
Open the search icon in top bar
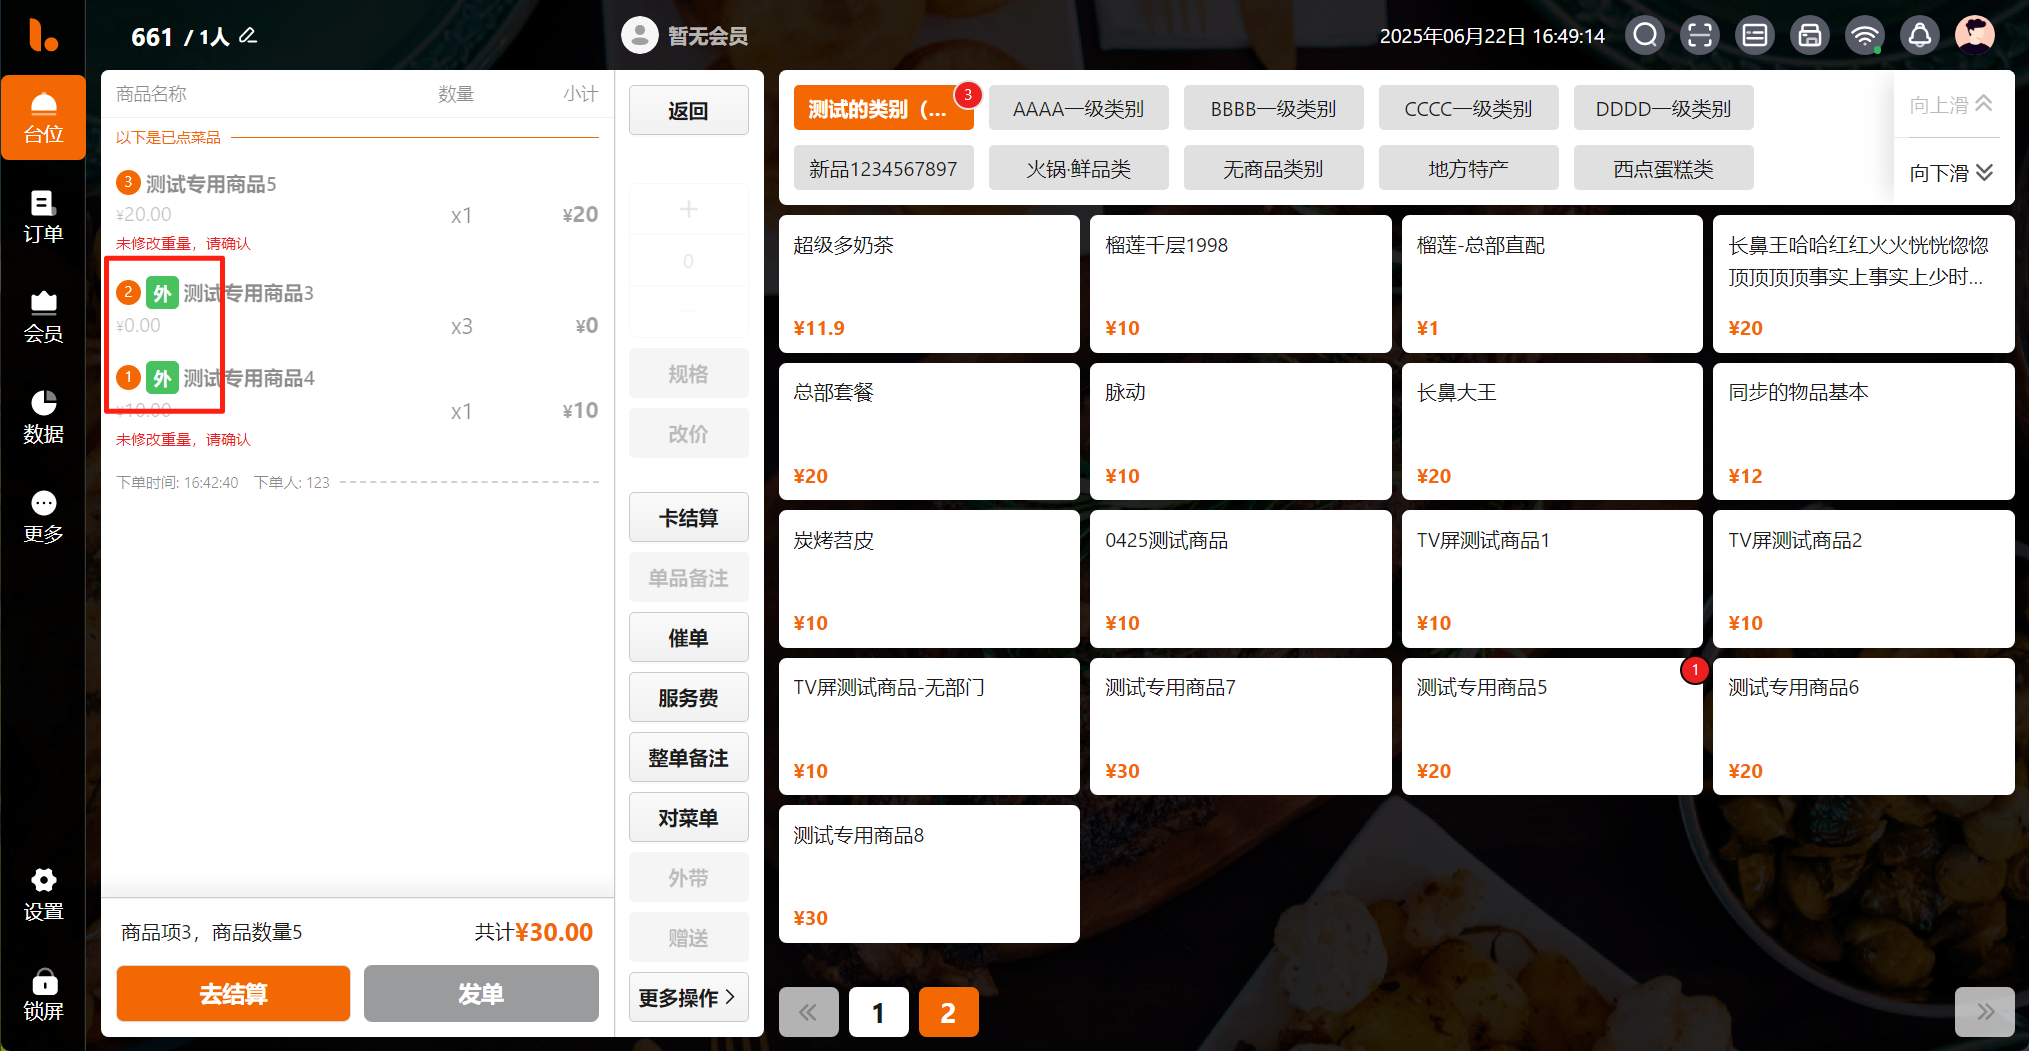click(1645, 36)
